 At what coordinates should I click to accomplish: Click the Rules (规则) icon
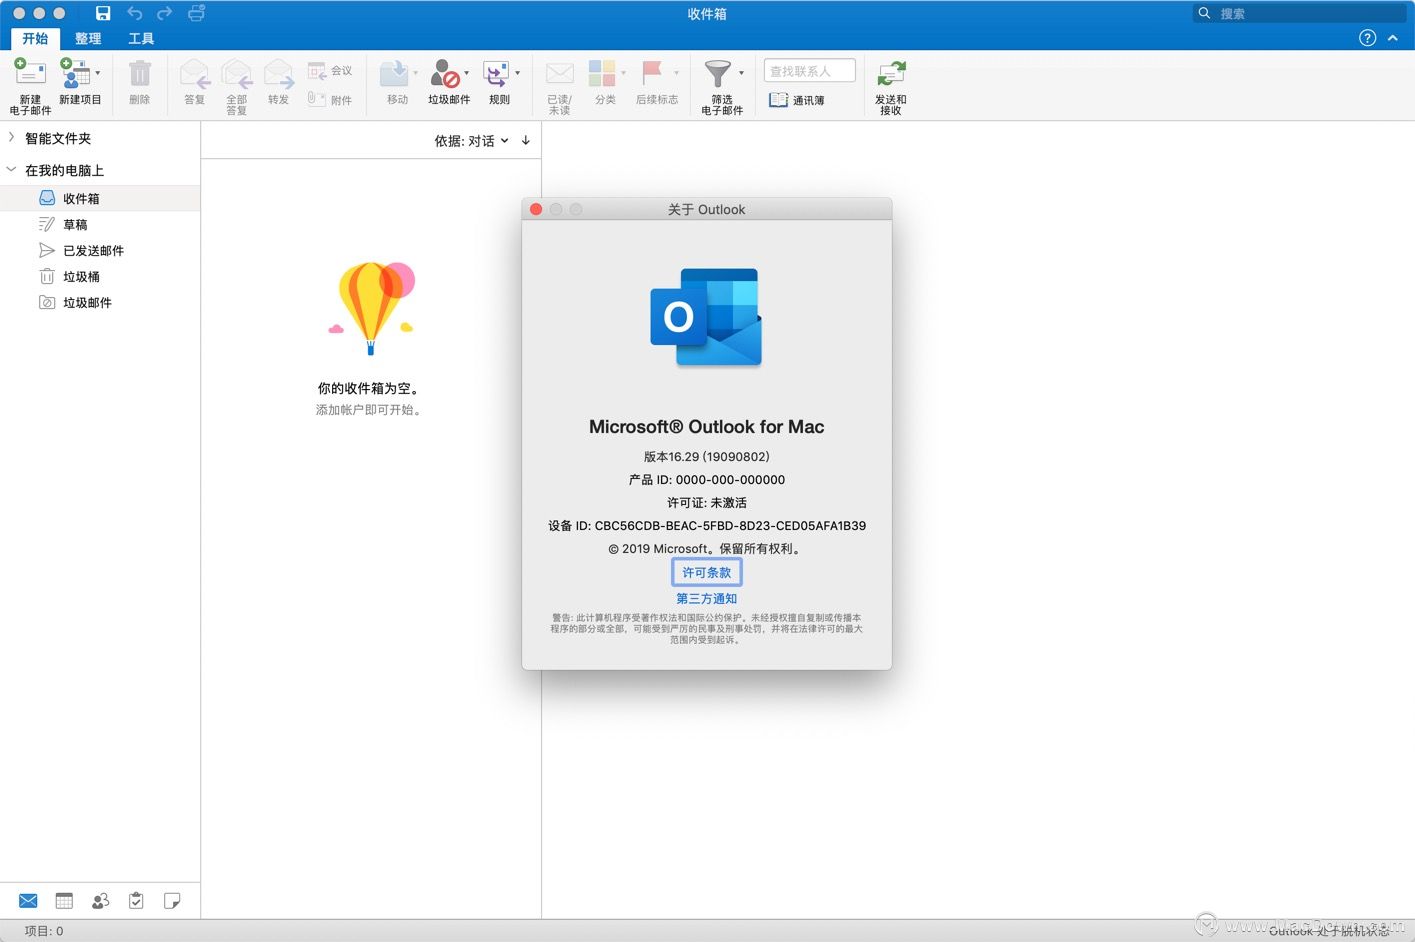click(496, 73)
